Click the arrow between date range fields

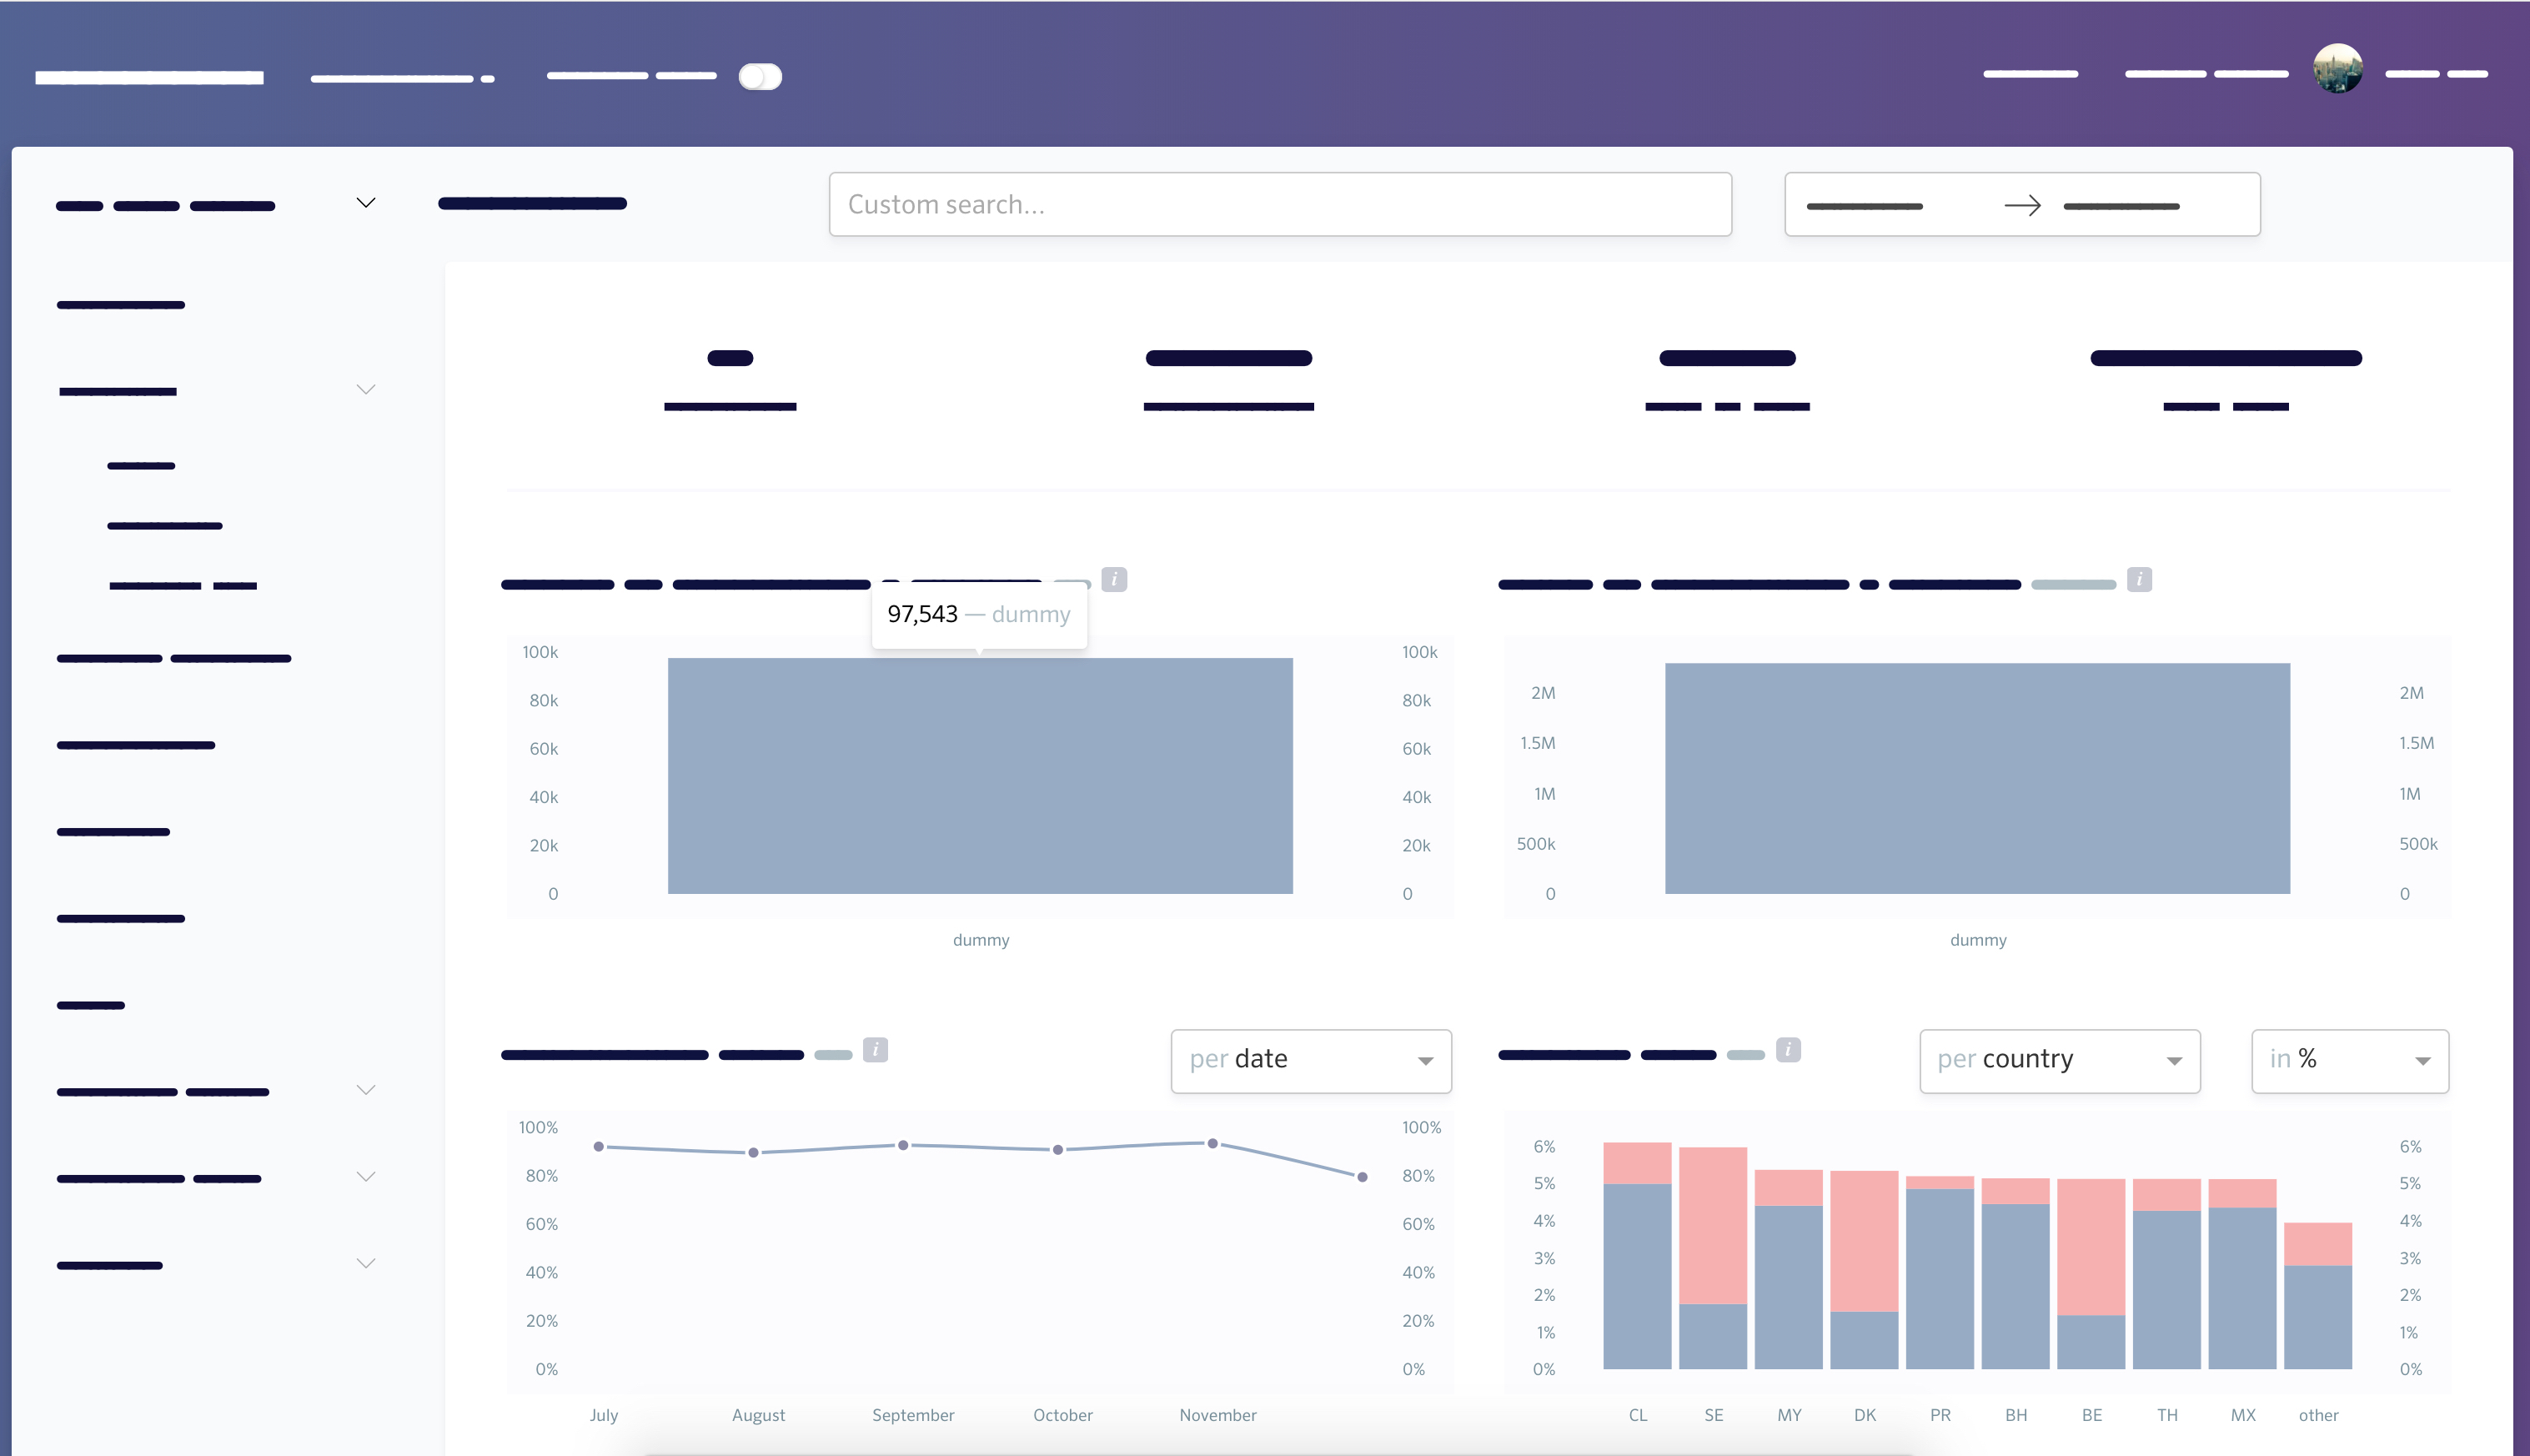(2022, 206)
